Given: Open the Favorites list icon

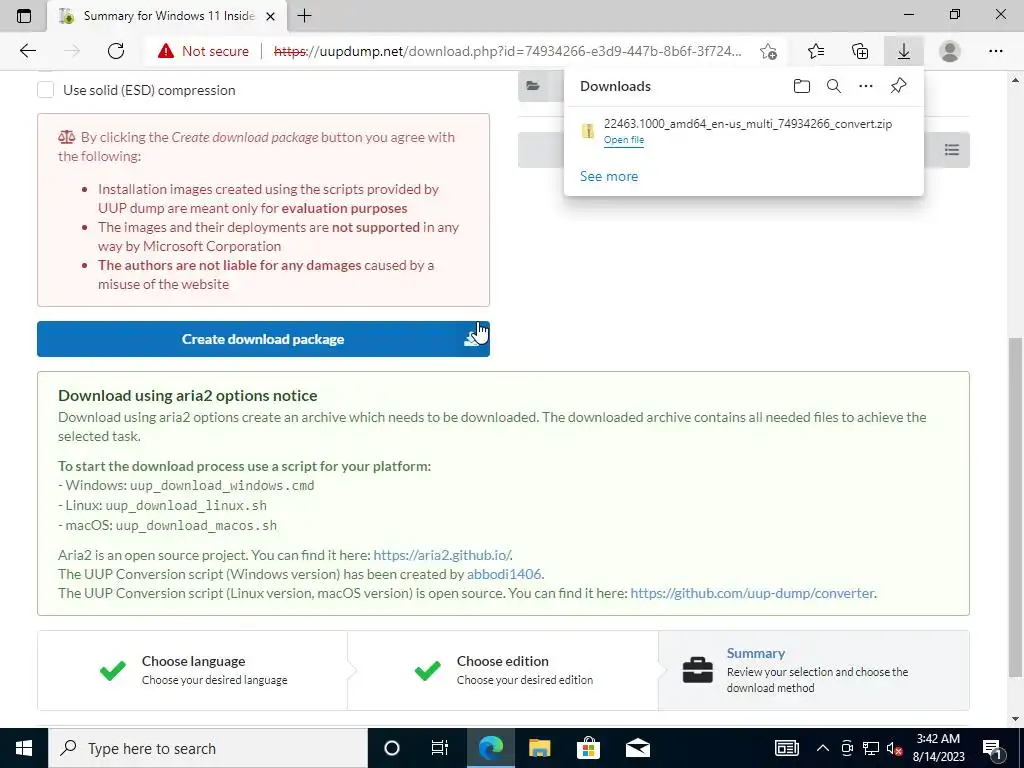Looking at the screenshot, I should coord(816,51).
